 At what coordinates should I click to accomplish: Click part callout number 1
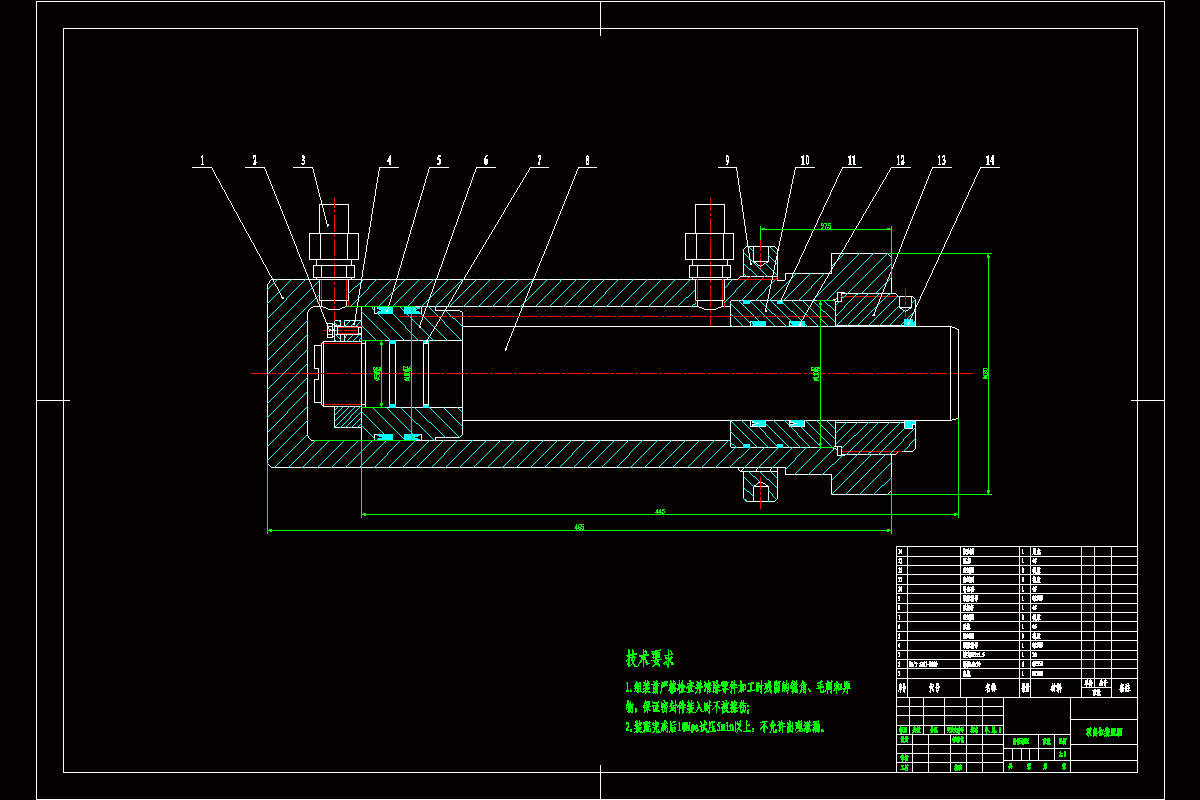click(x=202, y=160)
